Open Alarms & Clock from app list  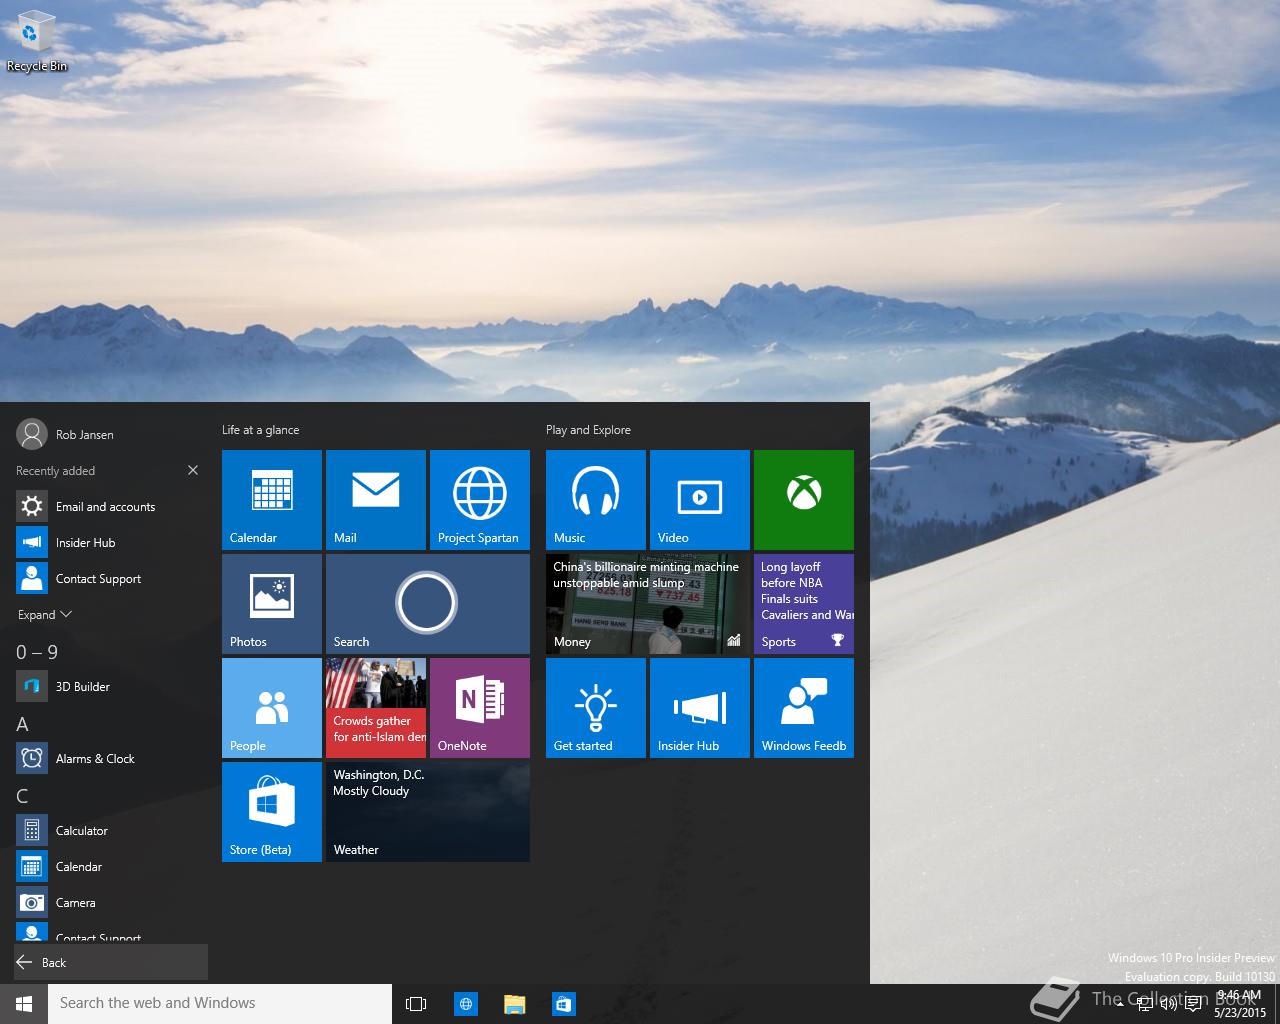pyautogui.click(x=111, y=759)
